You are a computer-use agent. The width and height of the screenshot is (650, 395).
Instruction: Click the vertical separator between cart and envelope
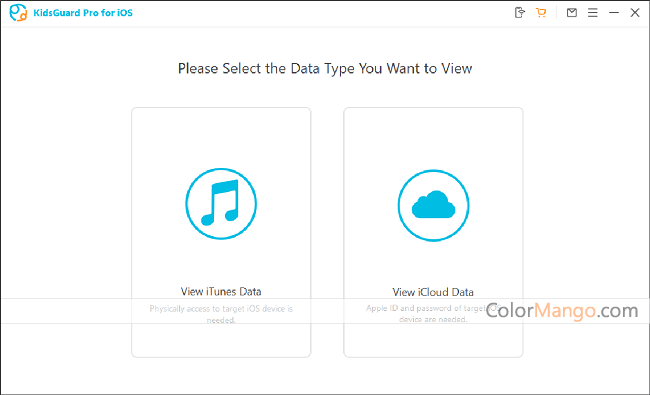(556, 13)
